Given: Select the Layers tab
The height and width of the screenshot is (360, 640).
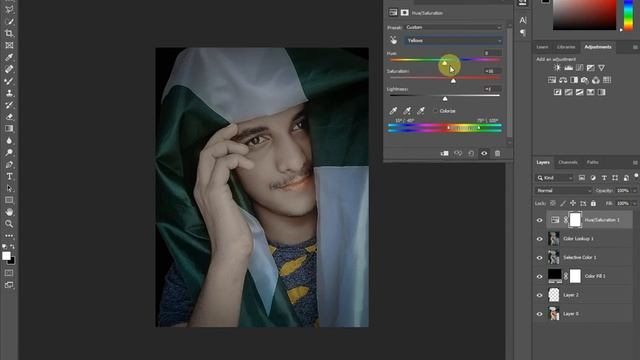Looking at the screenshot, I should (543, 162).
